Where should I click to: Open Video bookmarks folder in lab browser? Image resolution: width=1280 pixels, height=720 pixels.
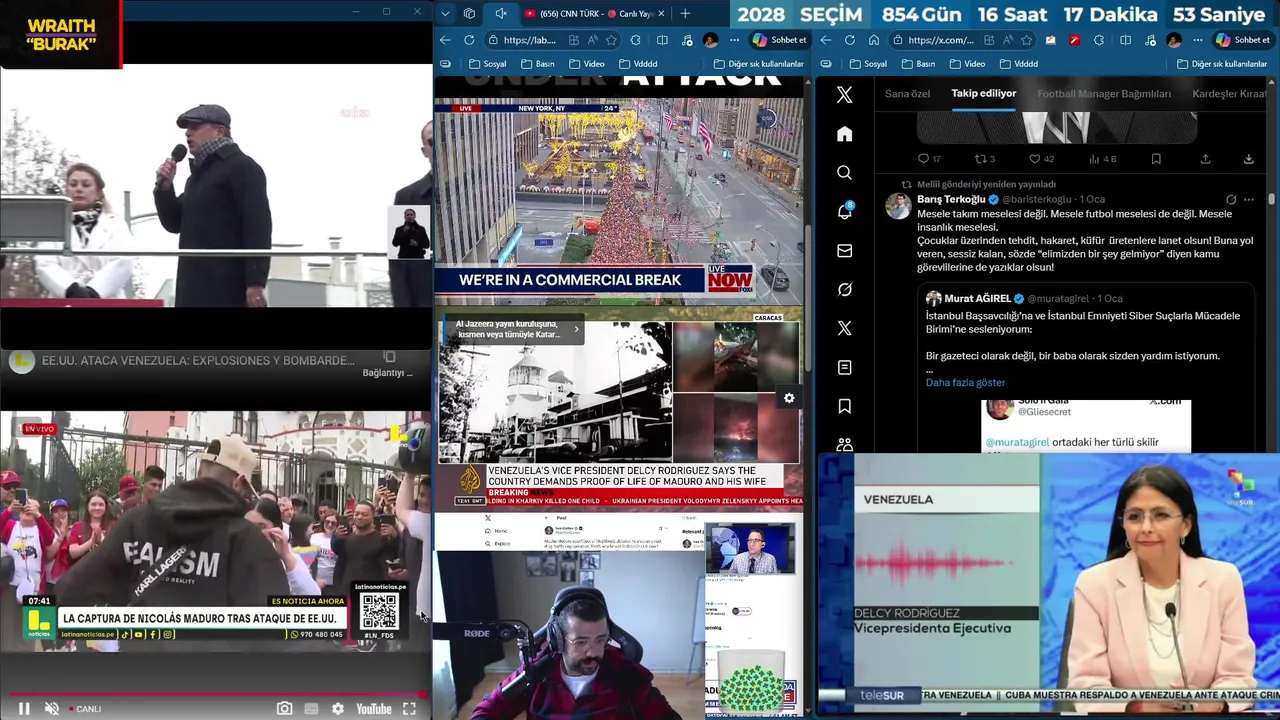(x=586, y=64)
